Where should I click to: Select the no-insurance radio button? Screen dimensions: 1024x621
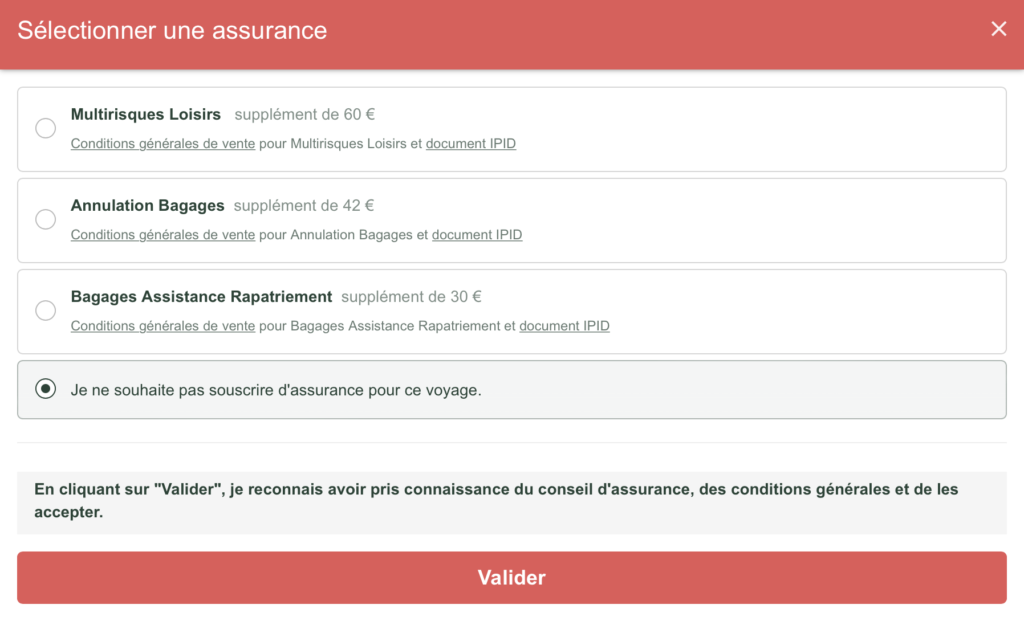tap(46, 389)
